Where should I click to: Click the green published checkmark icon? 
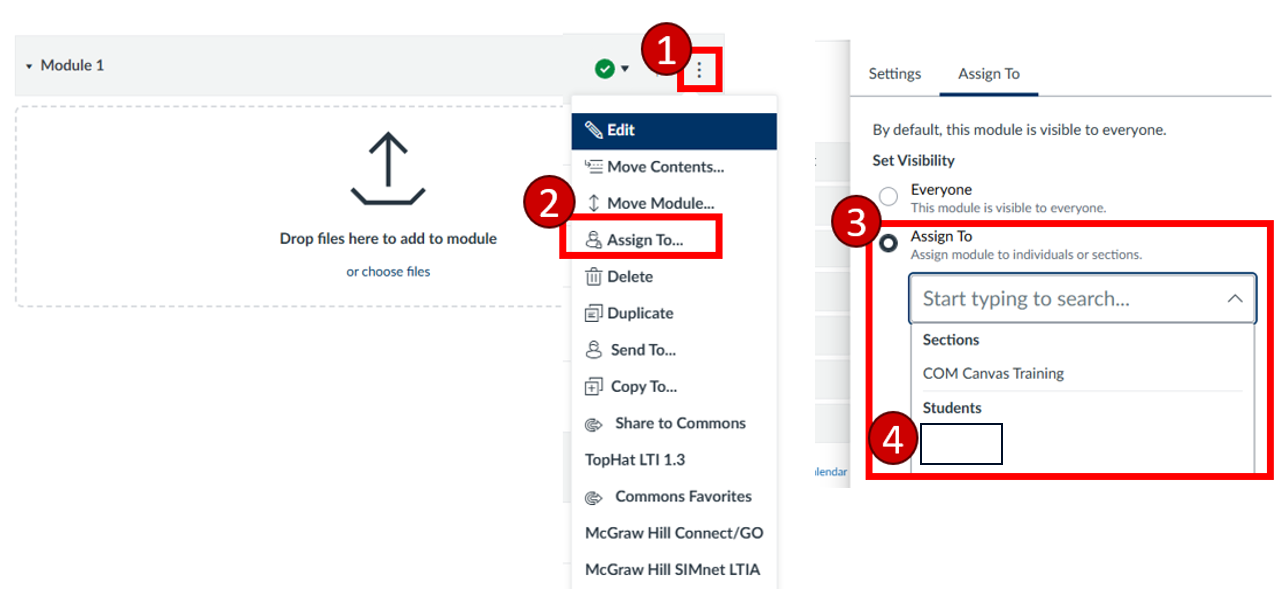604,68
